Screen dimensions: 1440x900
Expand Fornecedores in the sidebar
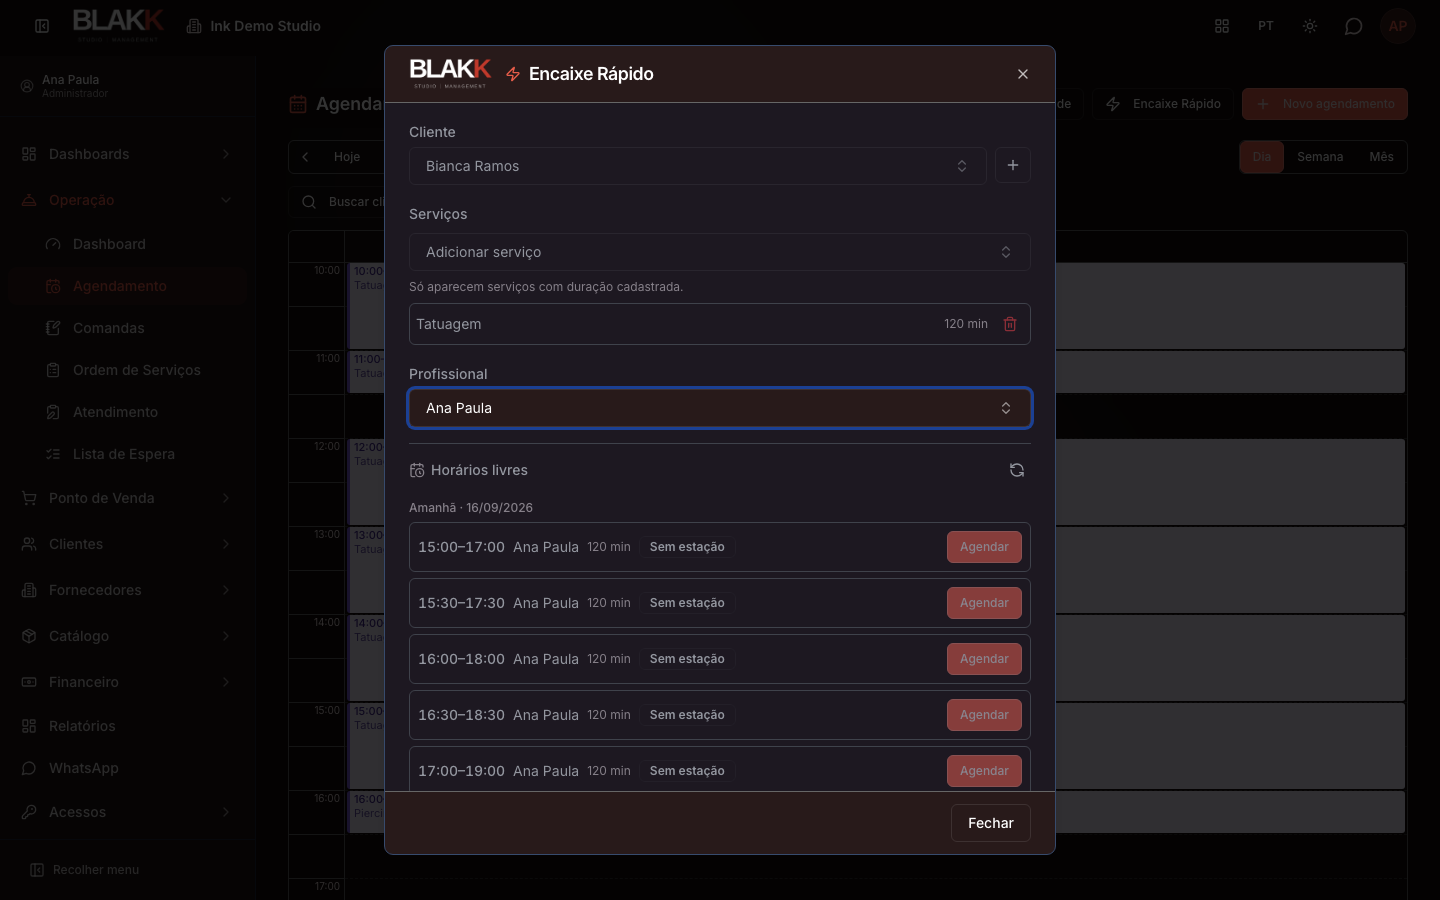[x=127, y=590]
